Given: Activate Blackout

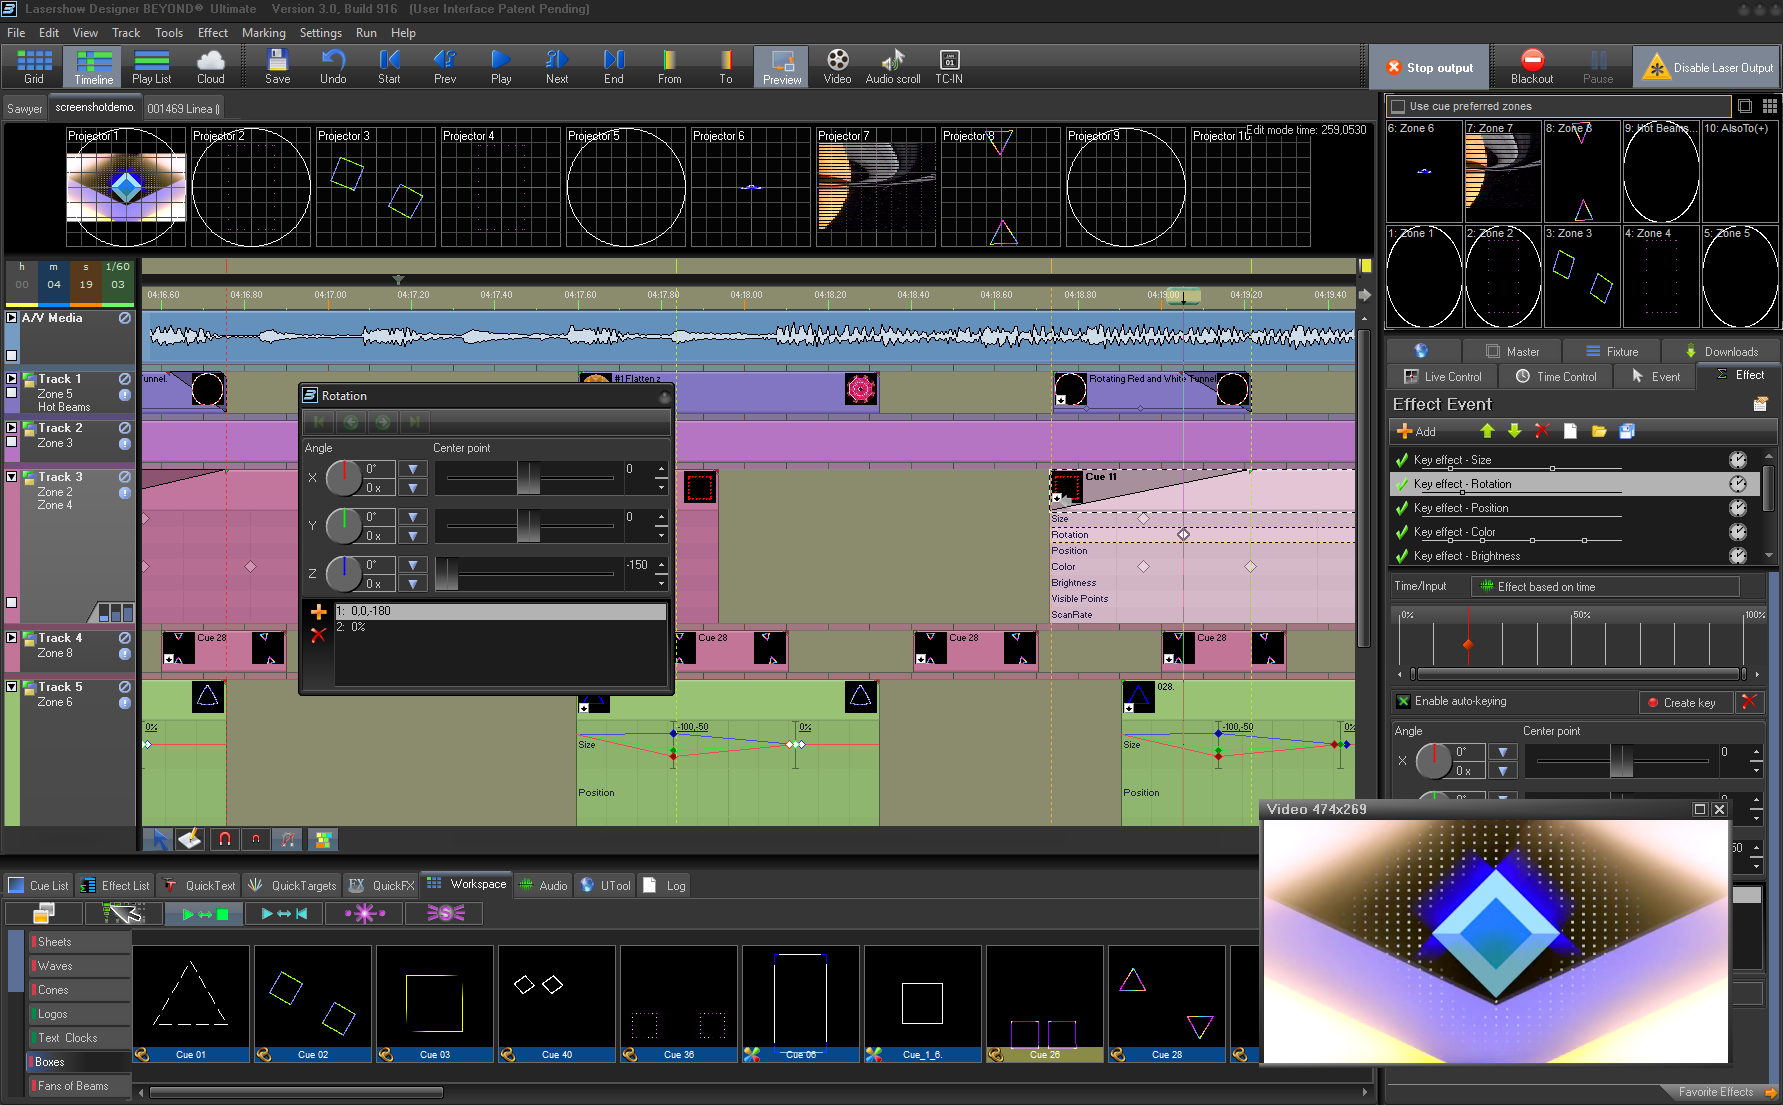Looking at the screenshot, I should point(1532,67).
